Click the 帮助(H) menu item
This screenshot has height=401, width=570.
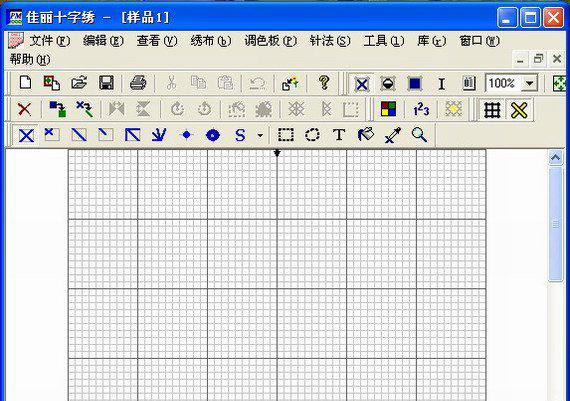[30, 60]
